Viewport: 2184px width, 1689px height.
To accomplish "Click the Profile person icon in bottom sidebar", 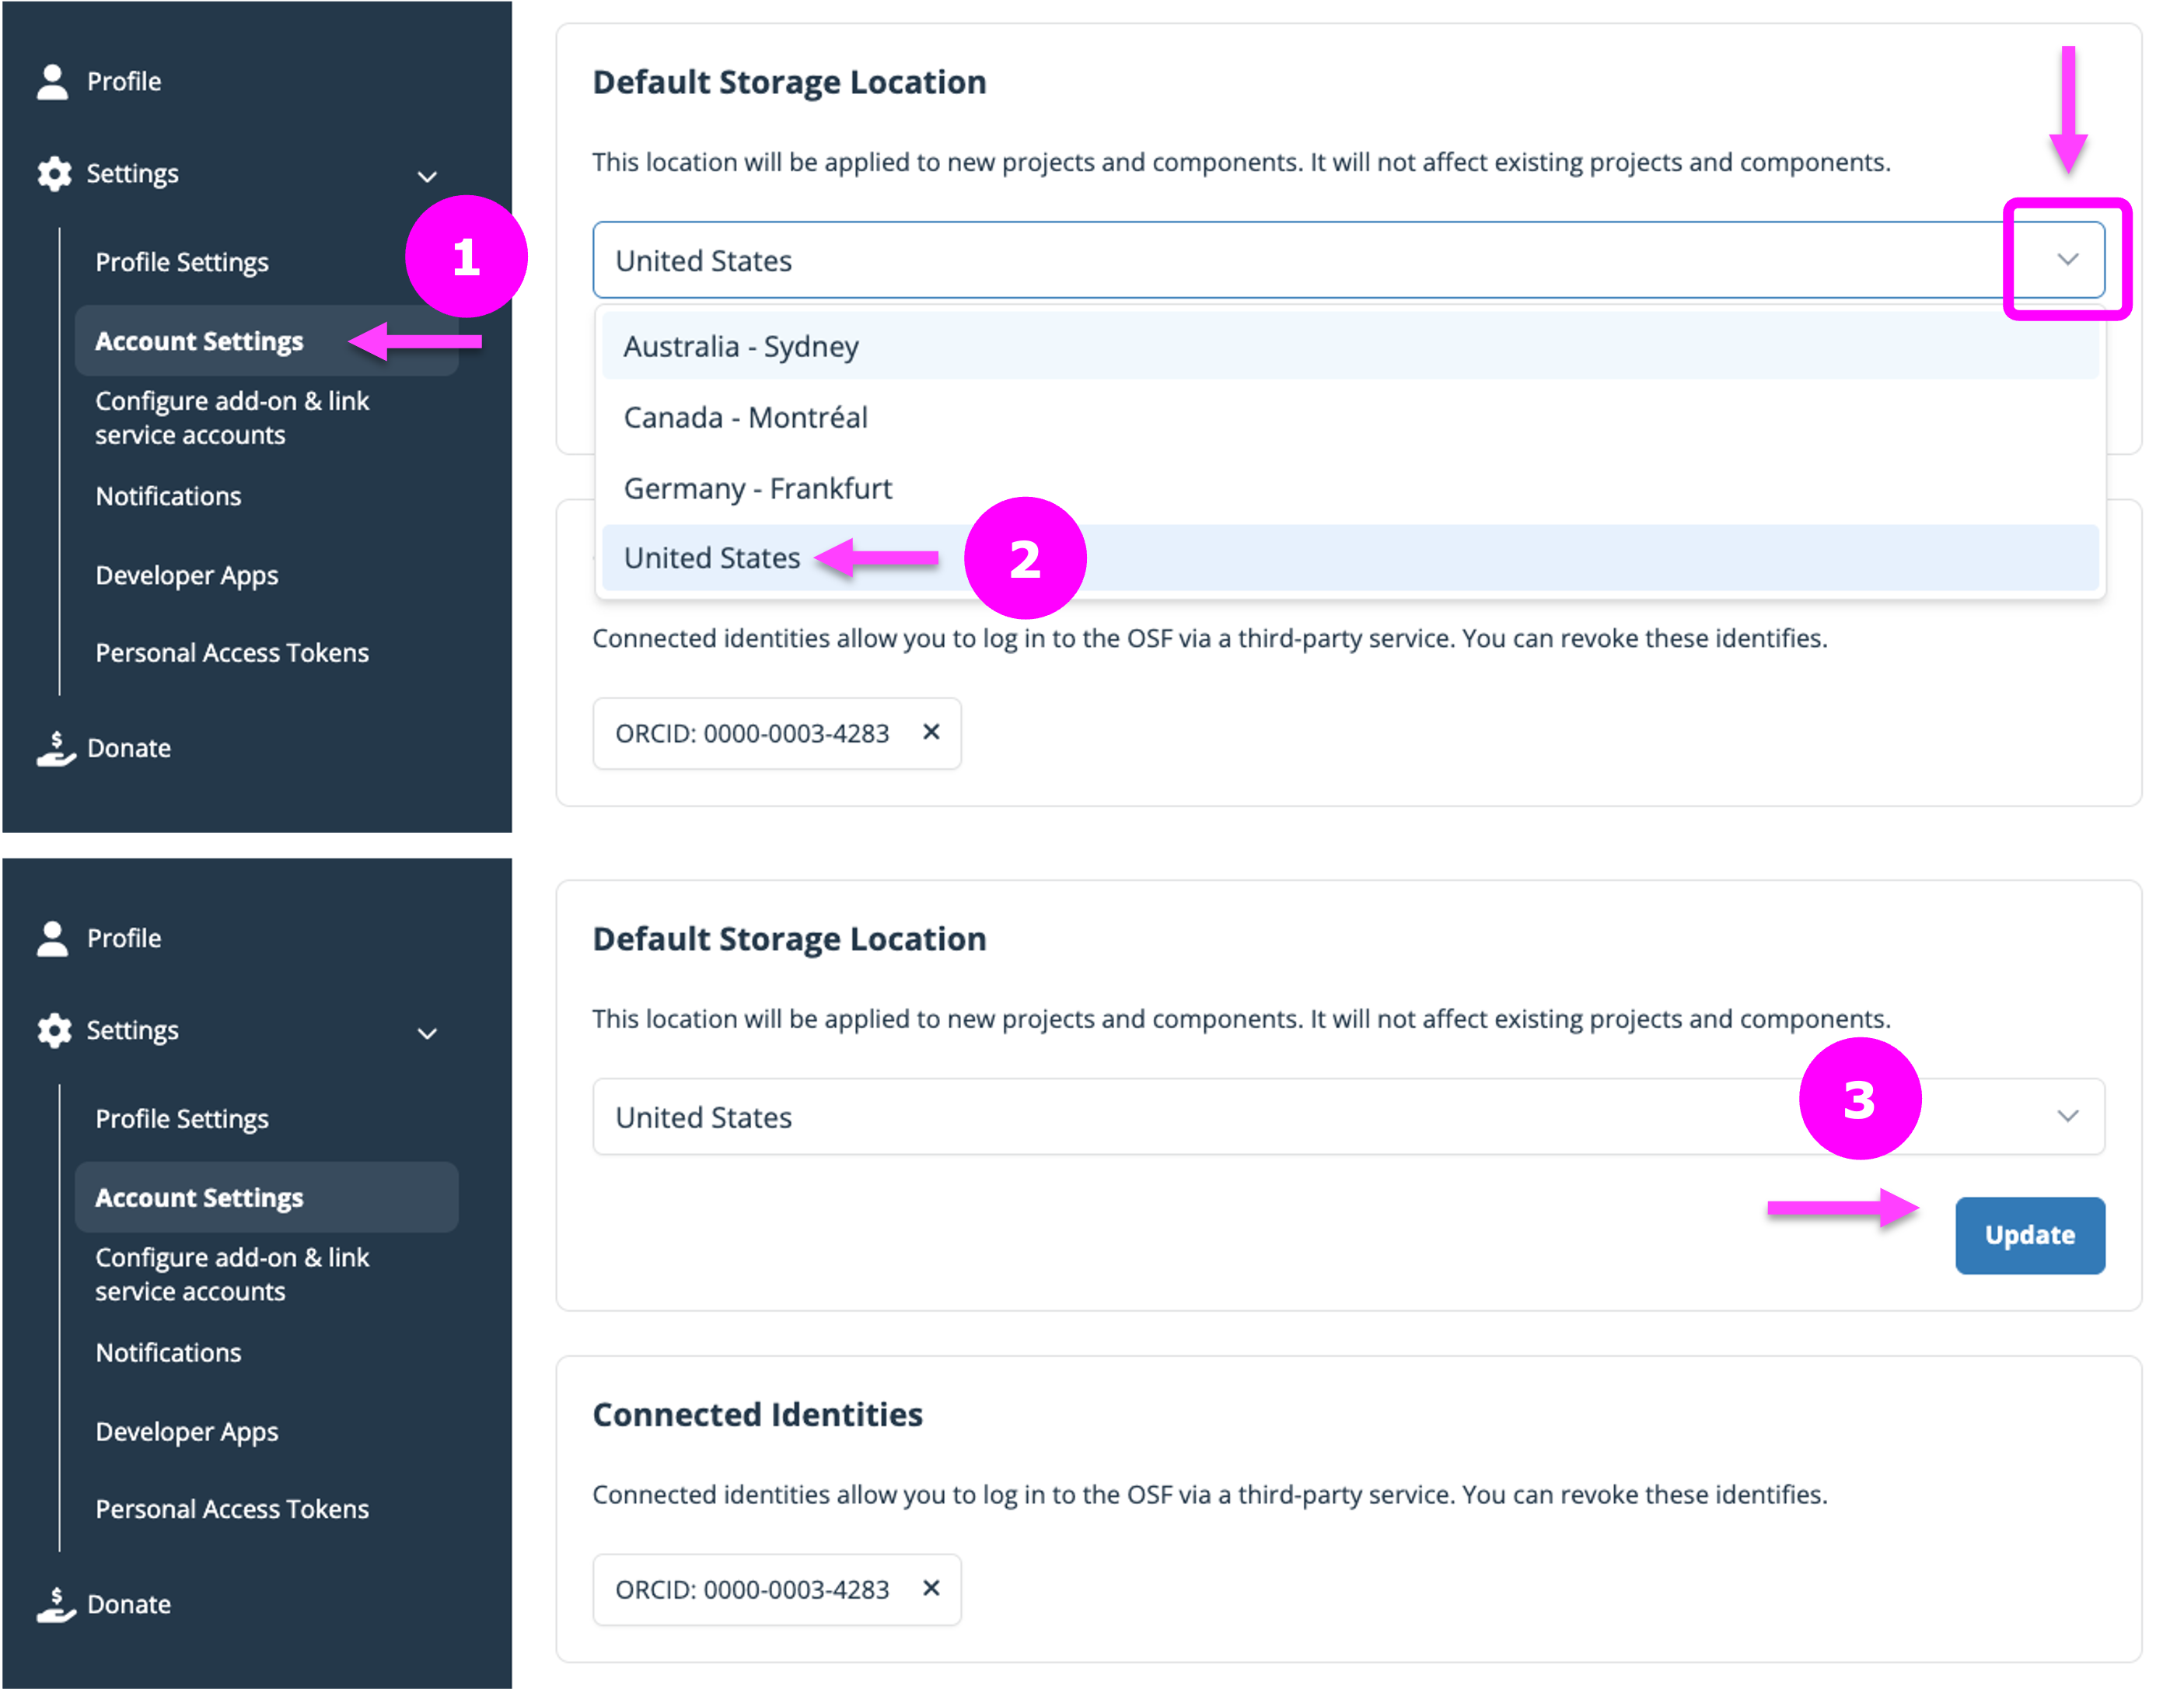I will point(52,938).
